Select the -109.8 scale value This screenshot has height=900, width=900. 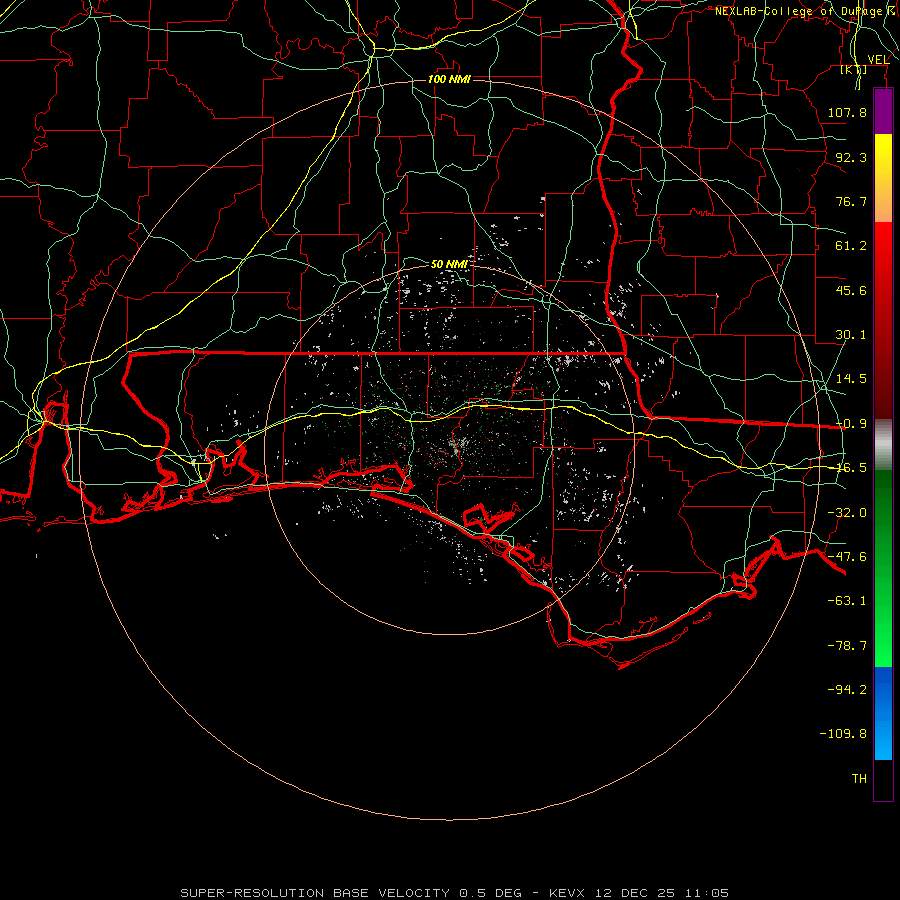[x=843, y=734]
